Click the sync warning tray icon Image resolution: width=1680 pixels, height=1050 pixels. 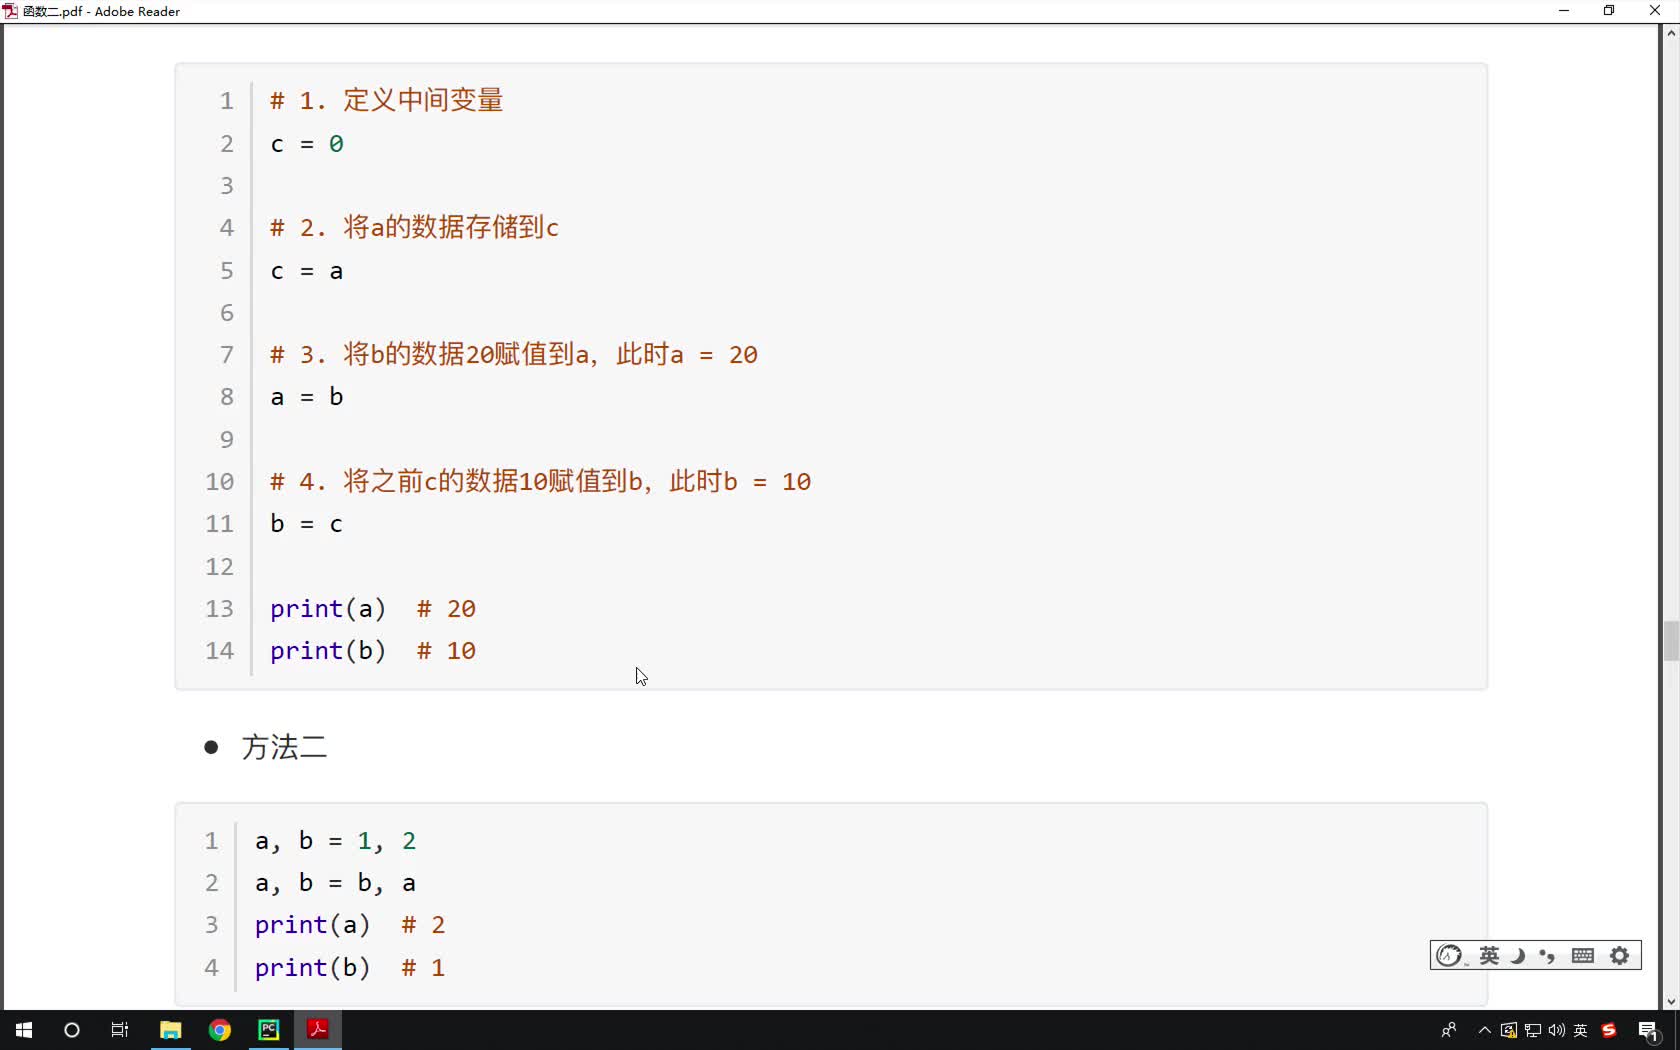pos(1509,1030)
